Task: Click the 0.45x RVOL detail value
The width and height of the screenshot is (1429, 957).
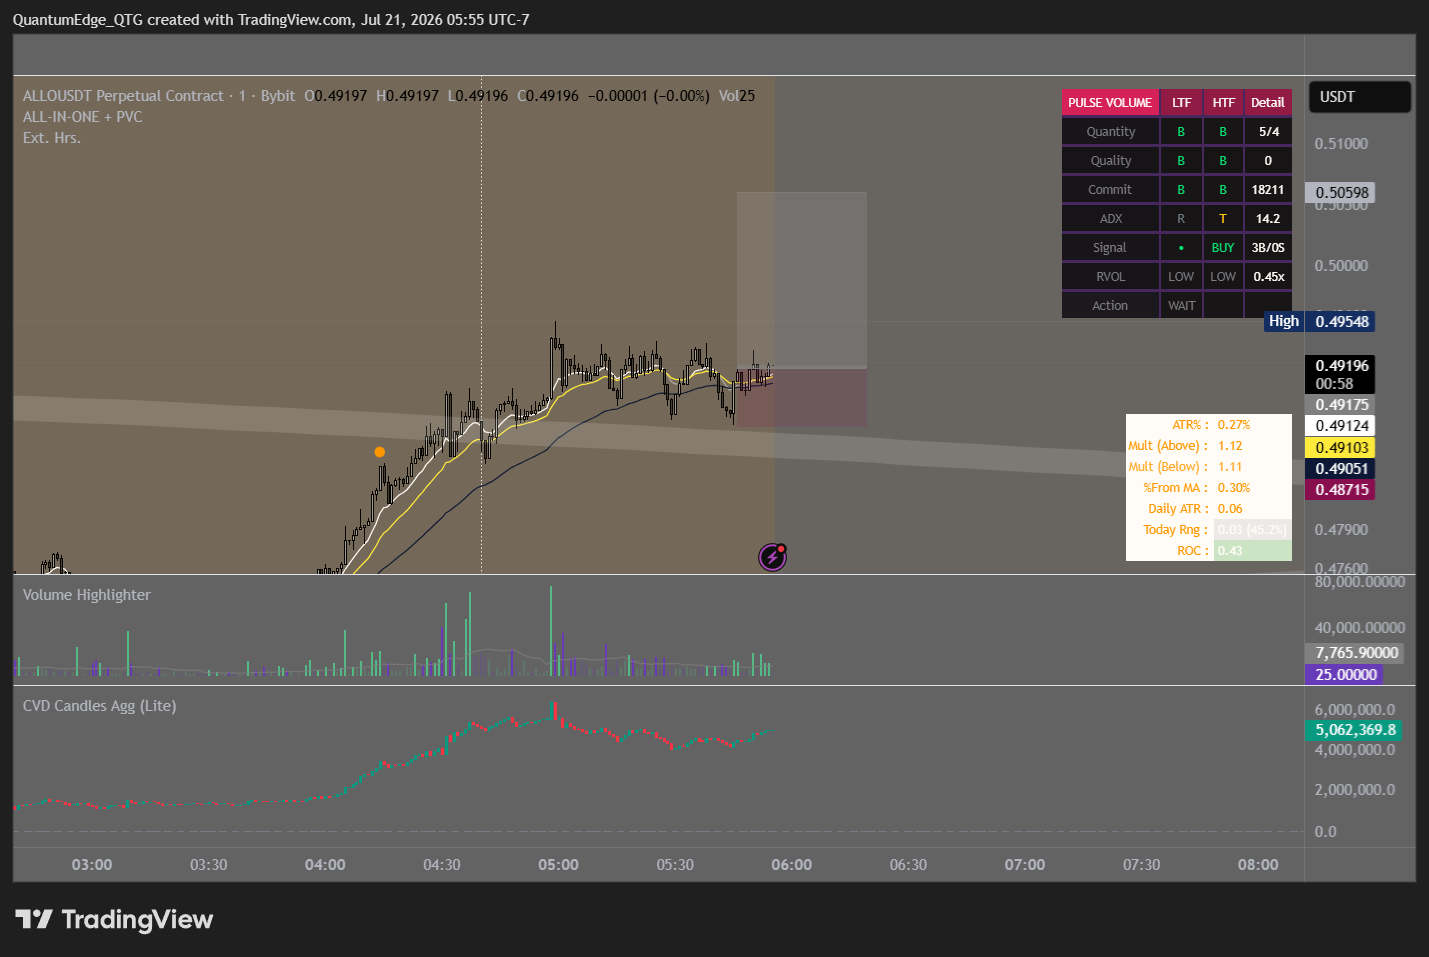Action: coord(1269,277)
